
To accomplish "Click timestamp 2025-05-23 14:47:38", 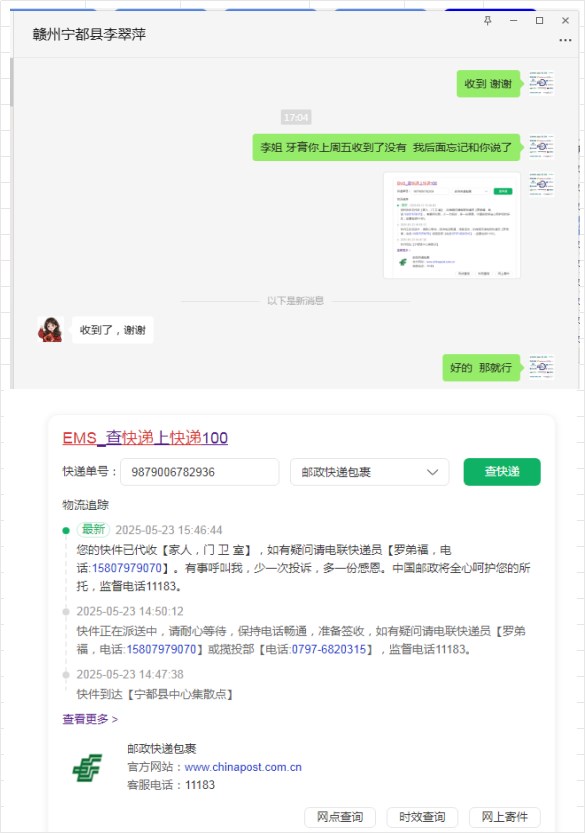I will click(x=130, y=674).
